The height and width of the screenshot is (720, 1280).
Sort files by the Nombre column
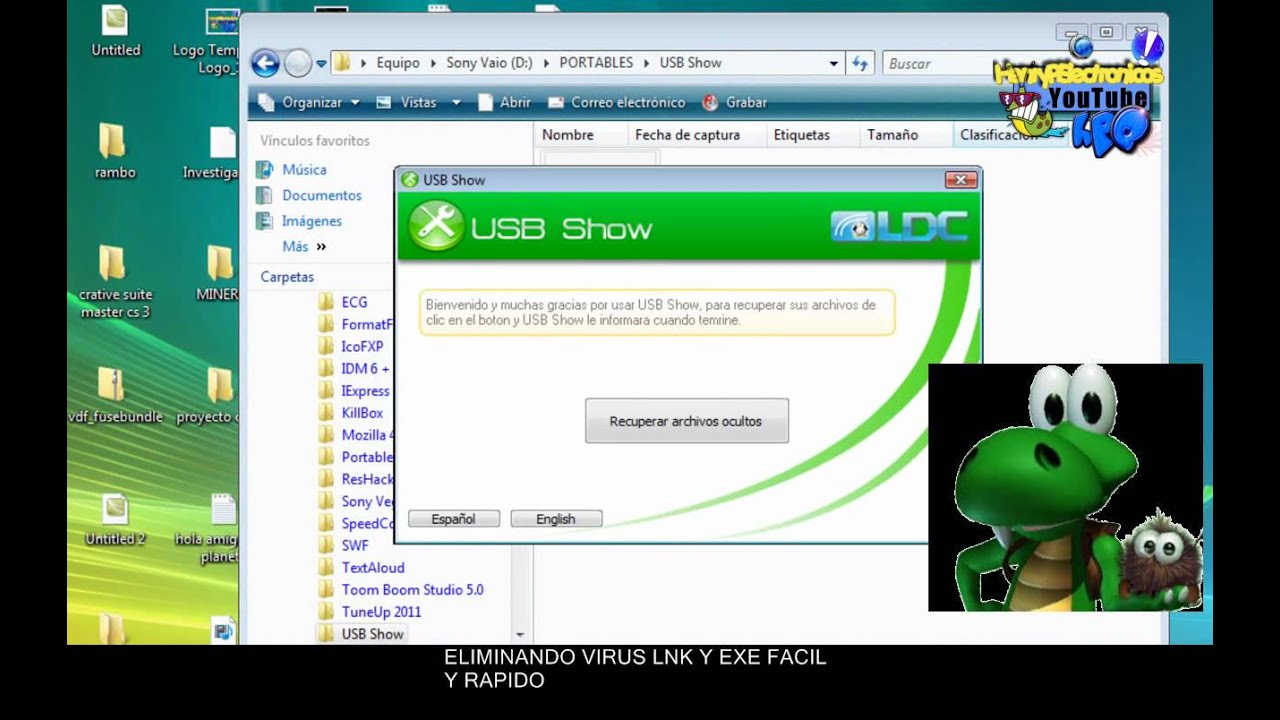(568, 135)
